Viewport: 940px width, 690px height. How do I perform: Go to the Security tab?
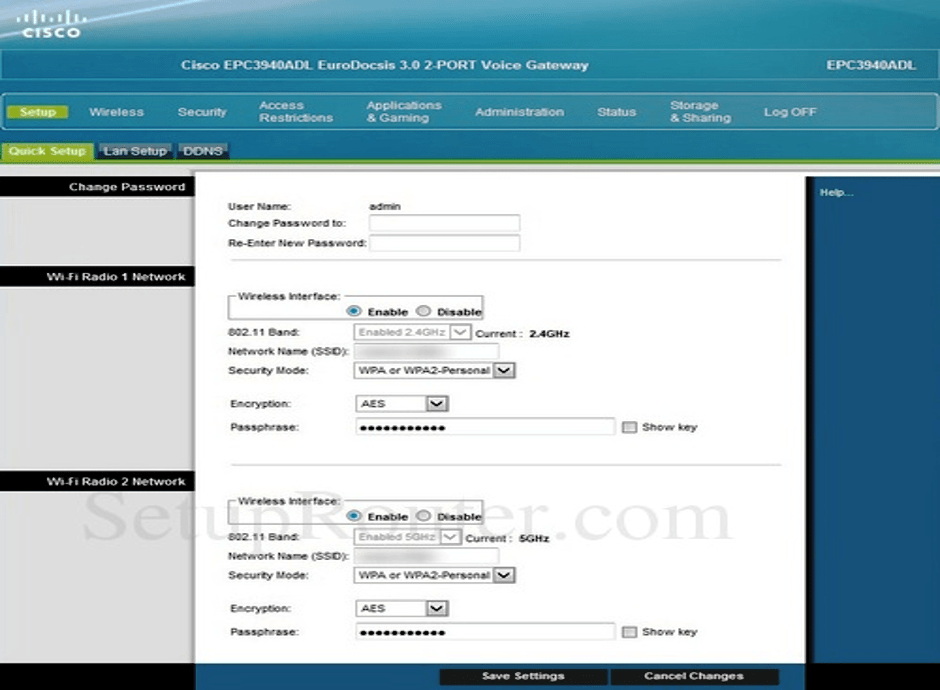(x=202, y=112)
